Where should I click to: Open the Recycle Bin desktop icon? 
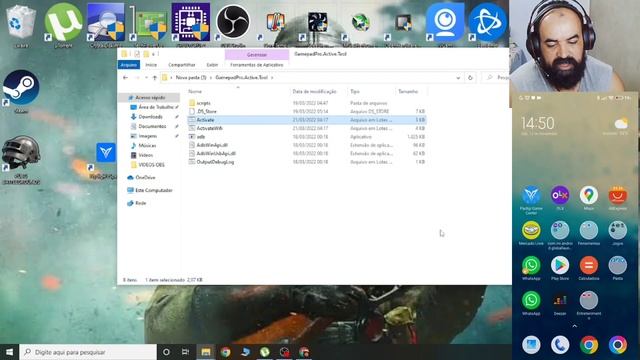coord(21,23)
